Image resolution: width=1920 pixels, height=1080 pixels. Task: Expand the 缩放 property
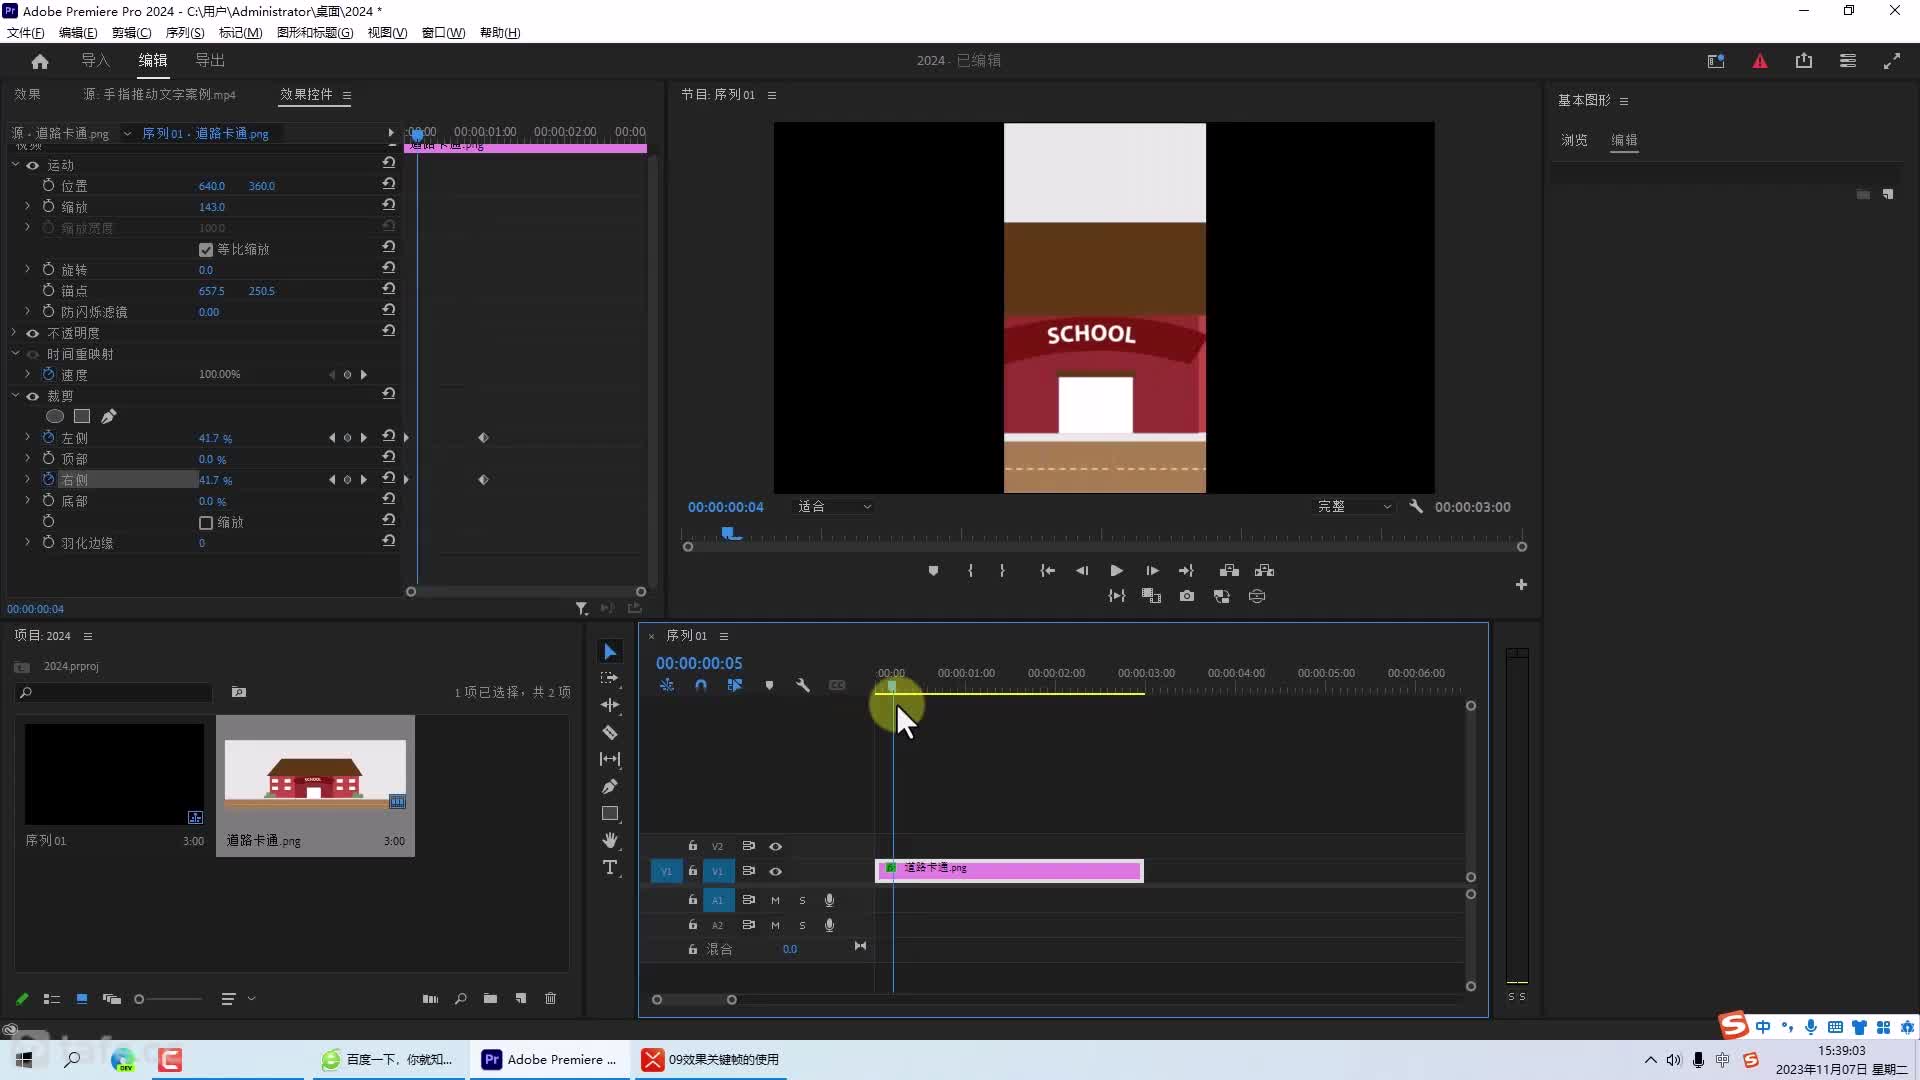click(x=27, y=206)
